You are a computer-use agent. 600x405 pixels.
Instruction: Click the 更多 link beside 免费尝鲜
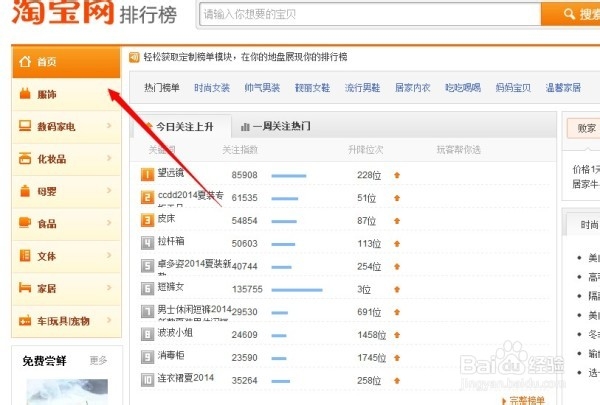coord(98,361)
